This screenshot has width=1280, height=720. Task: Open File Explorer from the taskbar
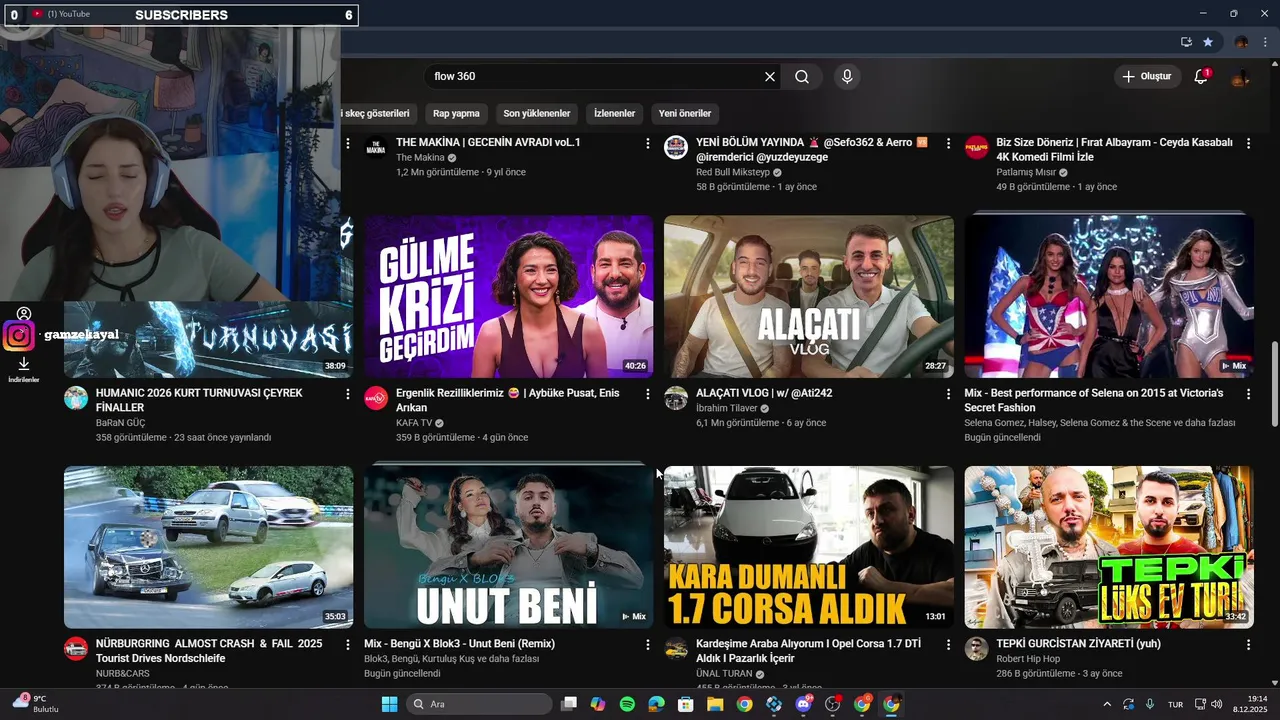click(x=715, y=704)
